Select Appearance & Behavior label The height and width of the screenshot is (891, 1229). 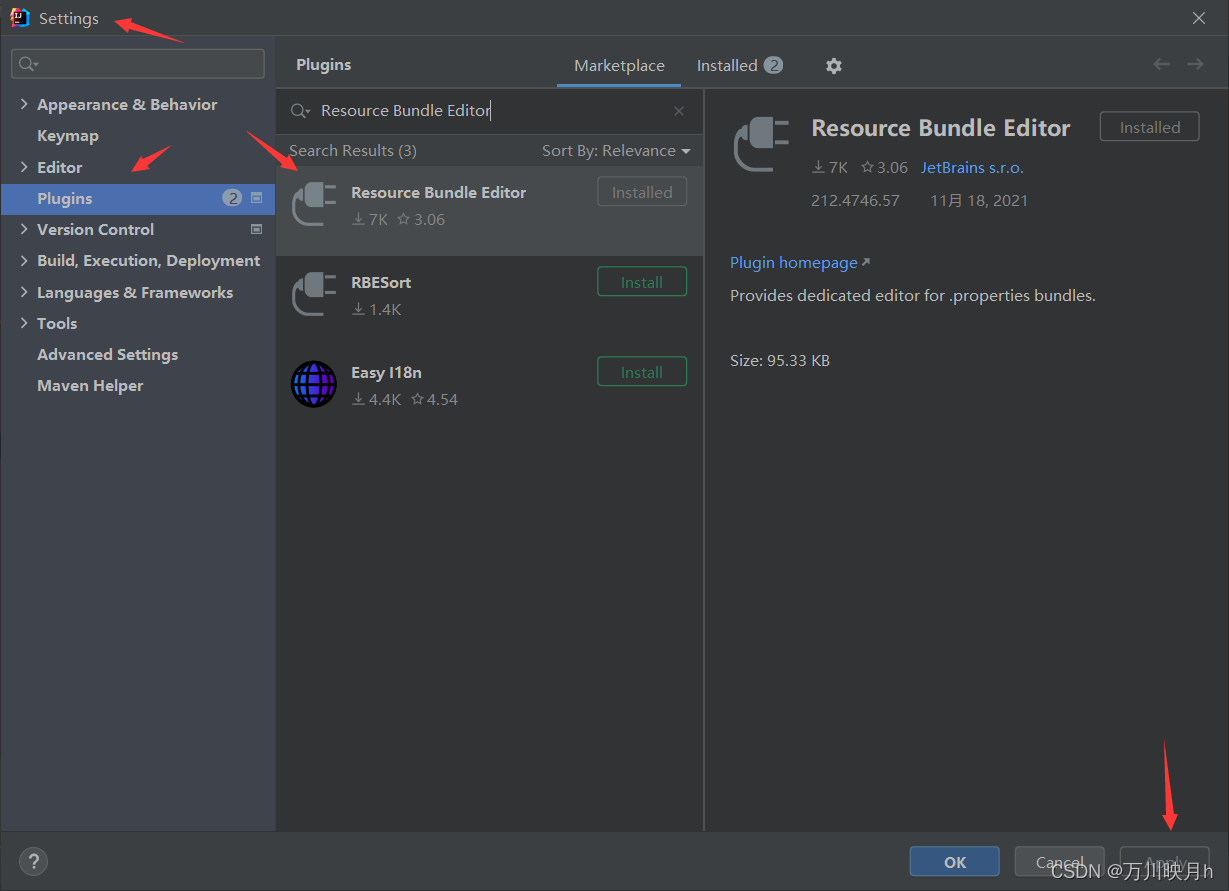pos(127,104)
